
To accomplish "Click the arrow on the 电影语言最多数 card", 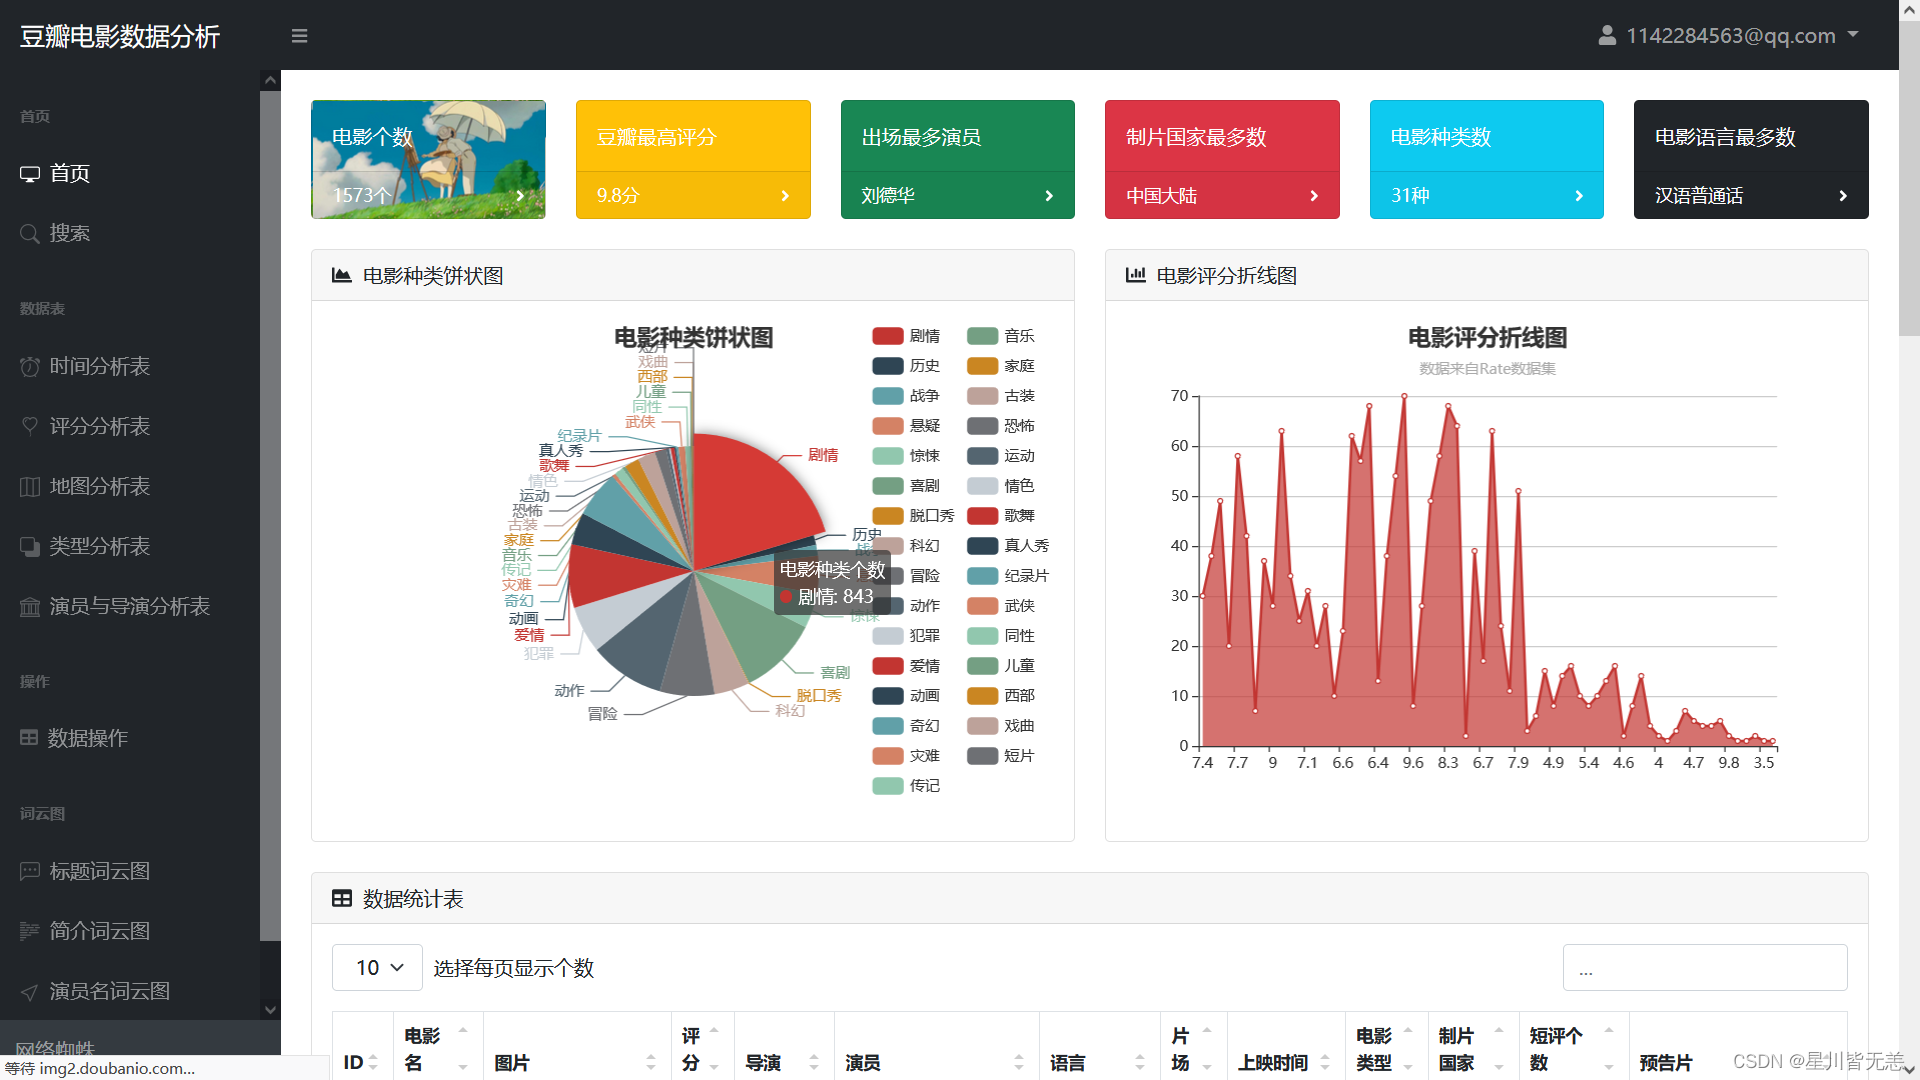I will [x=1843, y=196].
